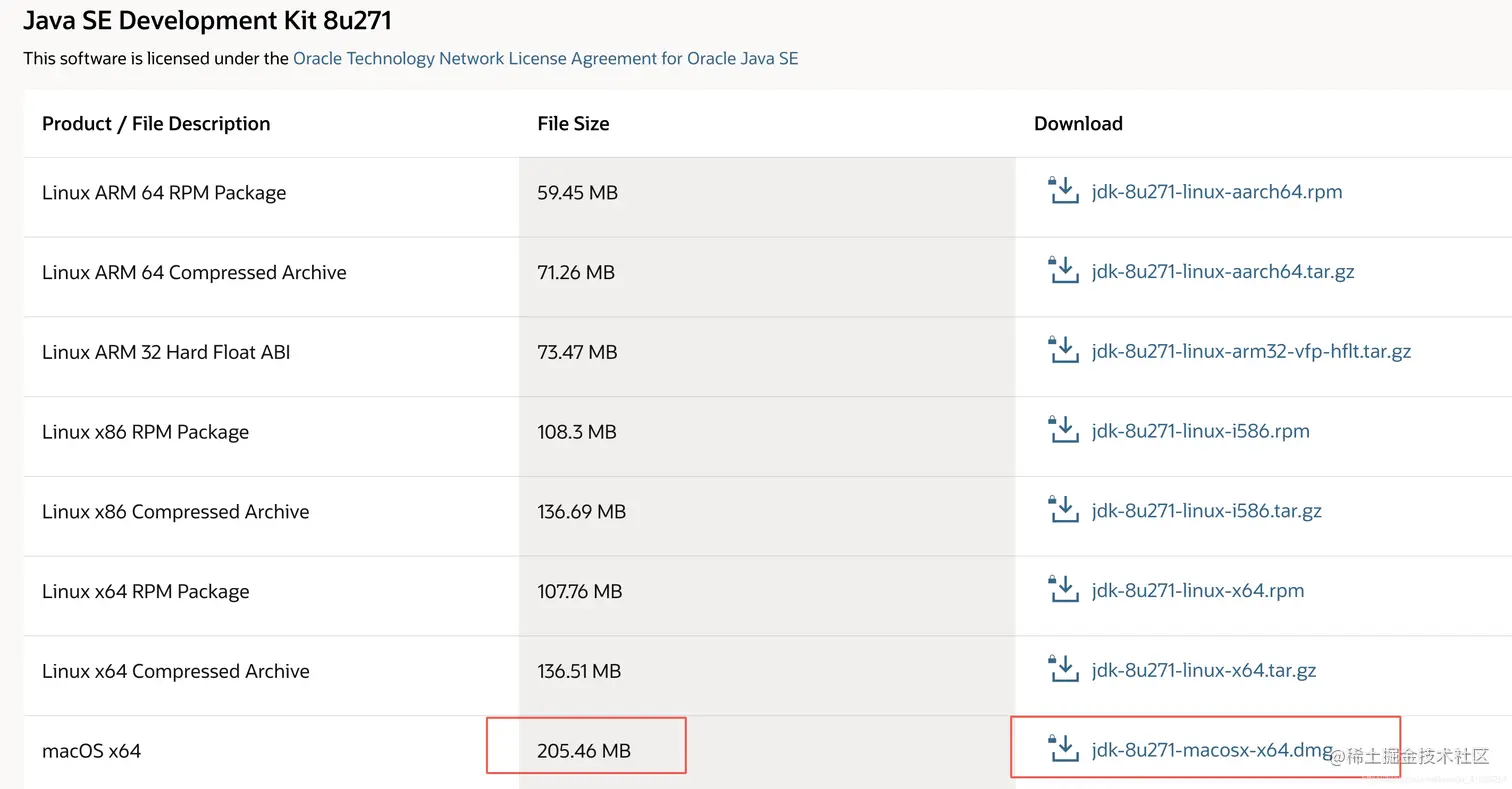Select the Linux x64 RPM Package label
The image size is (1512, 789).
coord(145,592)
